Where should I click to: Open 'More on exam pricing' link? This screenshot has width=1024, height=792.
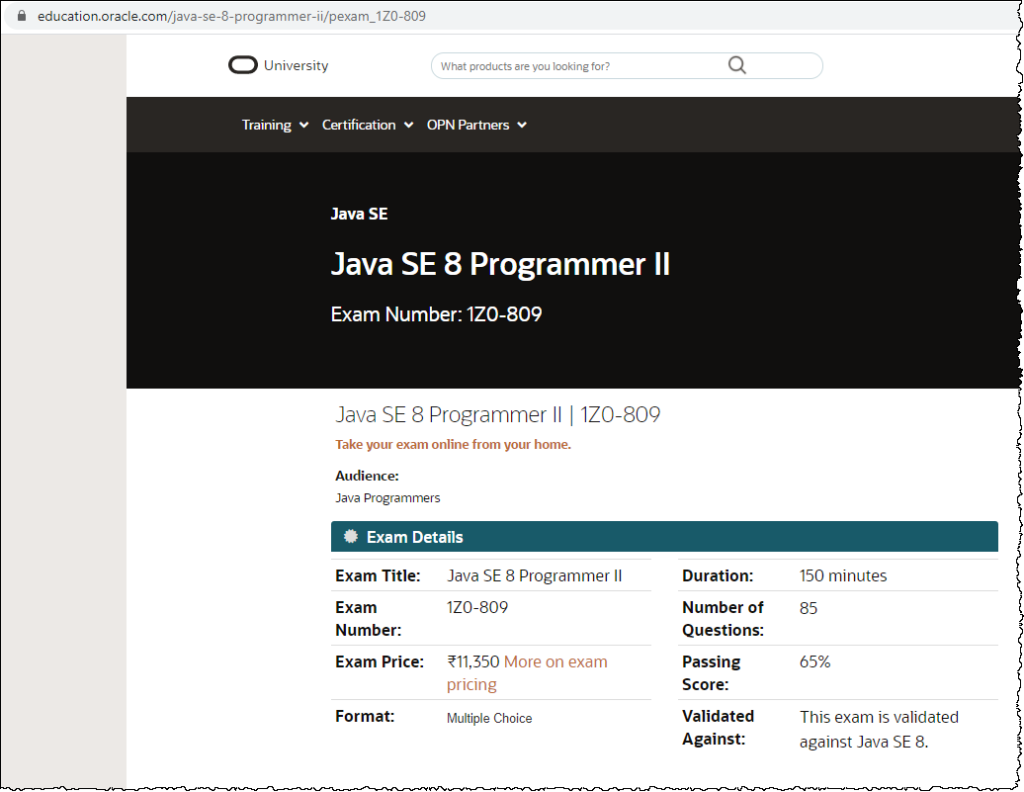[527, 673]
